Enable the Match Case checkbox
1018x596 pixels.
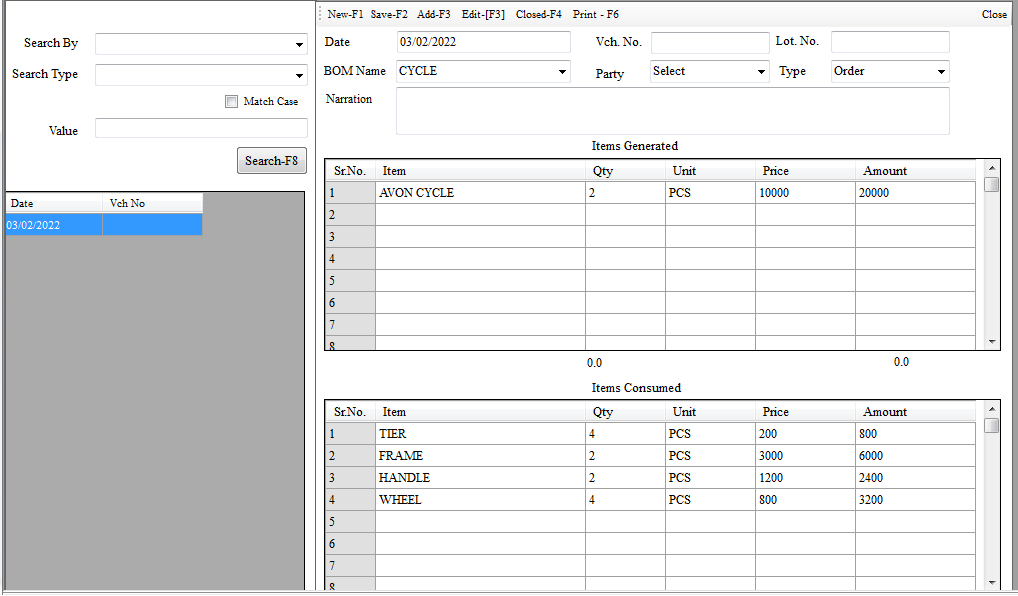(232, 101)
